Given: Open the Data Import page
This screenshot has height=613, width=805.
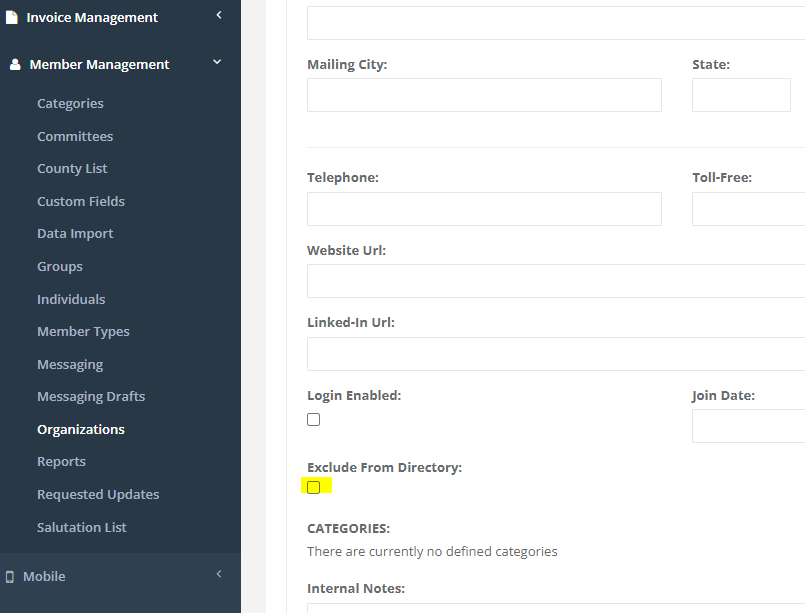Looking at the screenshot, I should 75,234.
